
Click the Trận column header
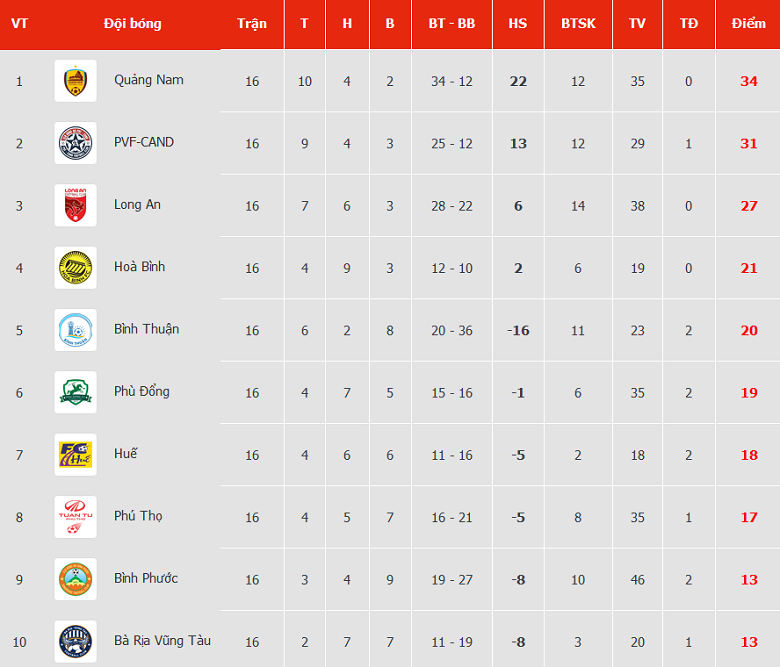252,24
